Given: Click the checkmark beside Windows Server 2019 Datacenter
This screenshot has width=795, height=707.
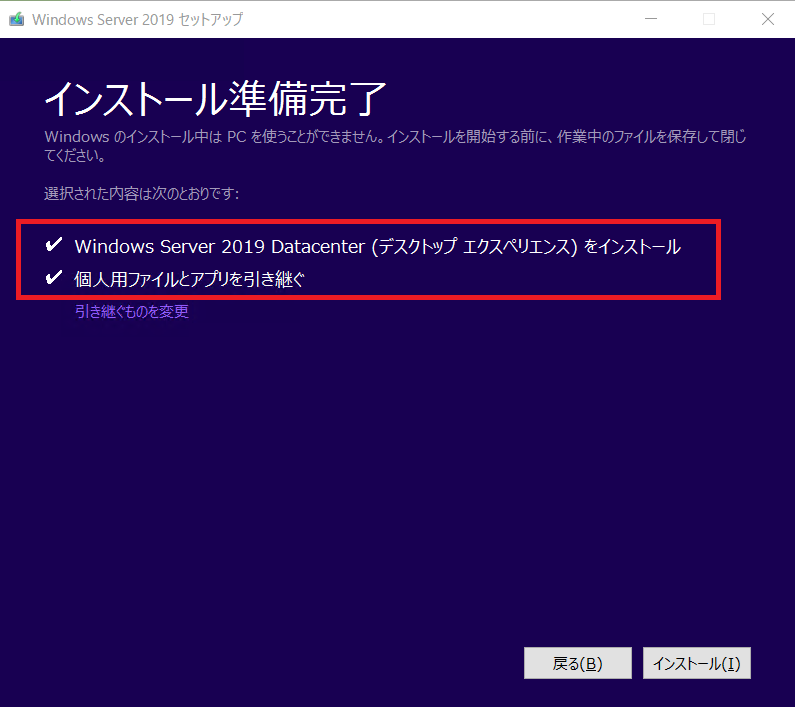Looking at the screenshot, I should [54, 245].
